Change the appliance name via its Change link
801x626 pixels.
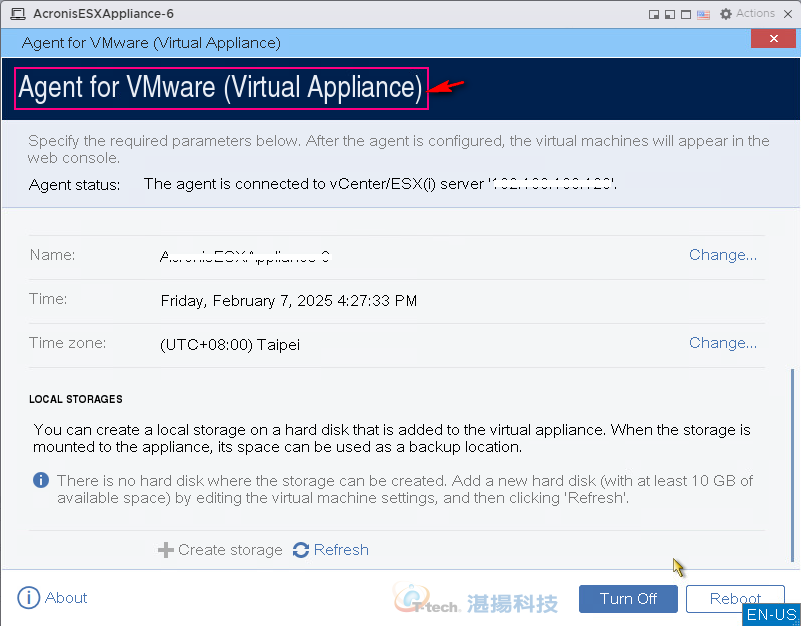[x=723, y=255]
